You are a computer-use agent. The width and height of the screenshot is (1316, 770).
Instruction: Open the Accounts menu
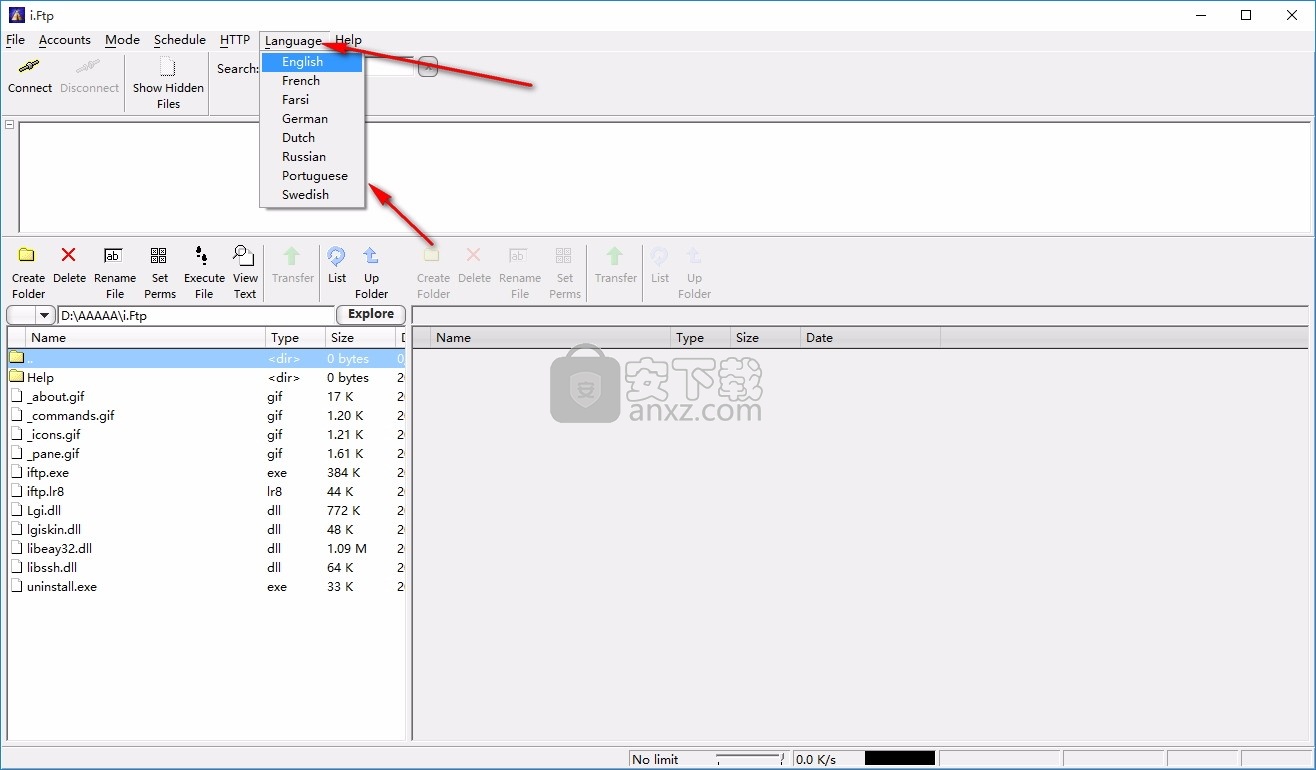coord(65,40)
